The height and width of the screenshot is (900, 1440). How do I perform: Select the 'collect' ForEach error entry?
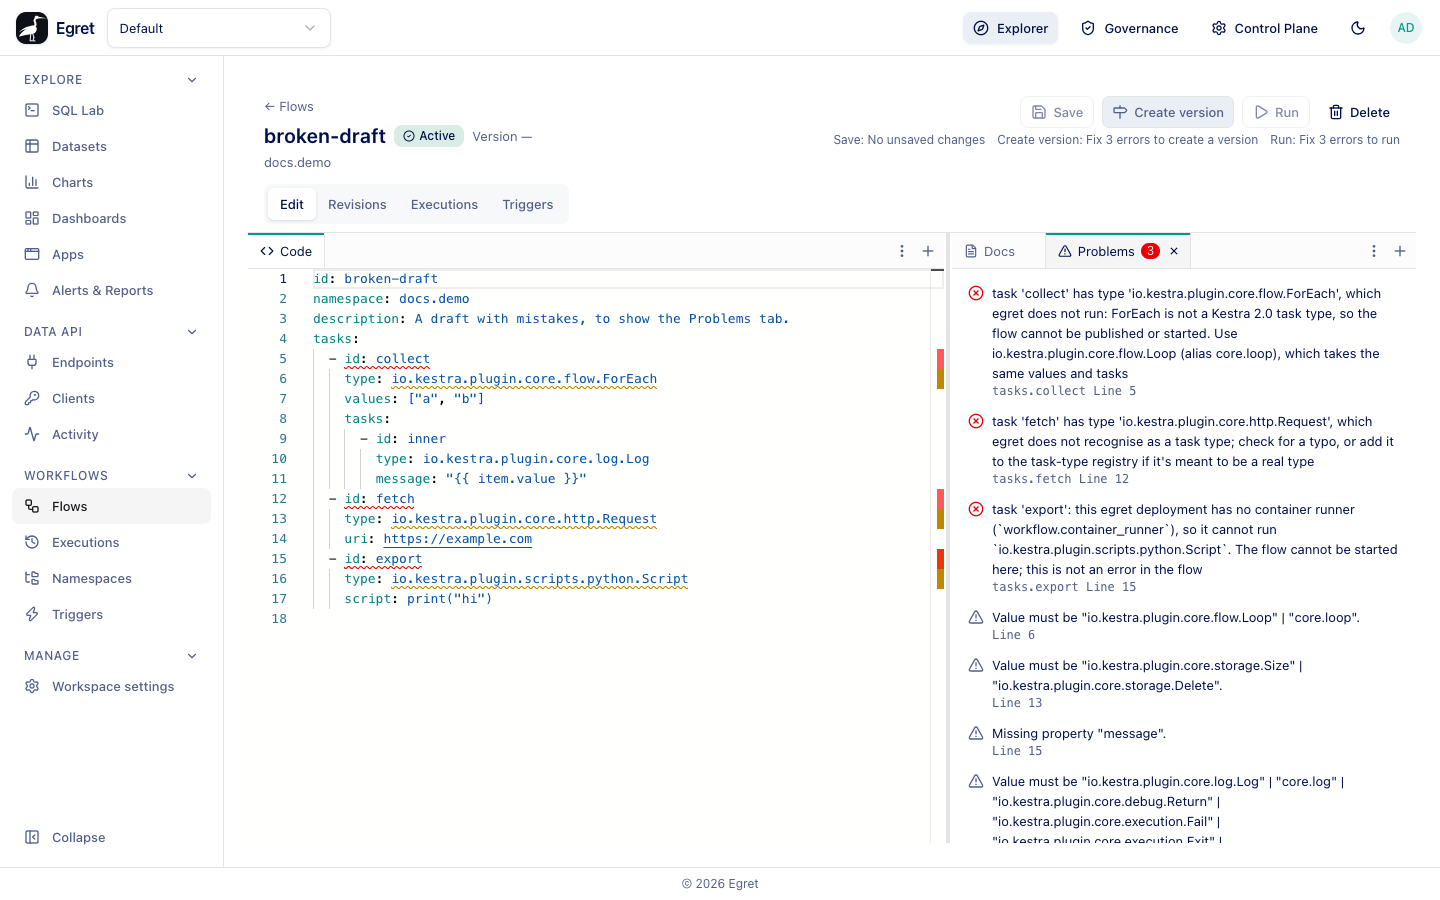pyautogui.click(x=1182, y=342)
